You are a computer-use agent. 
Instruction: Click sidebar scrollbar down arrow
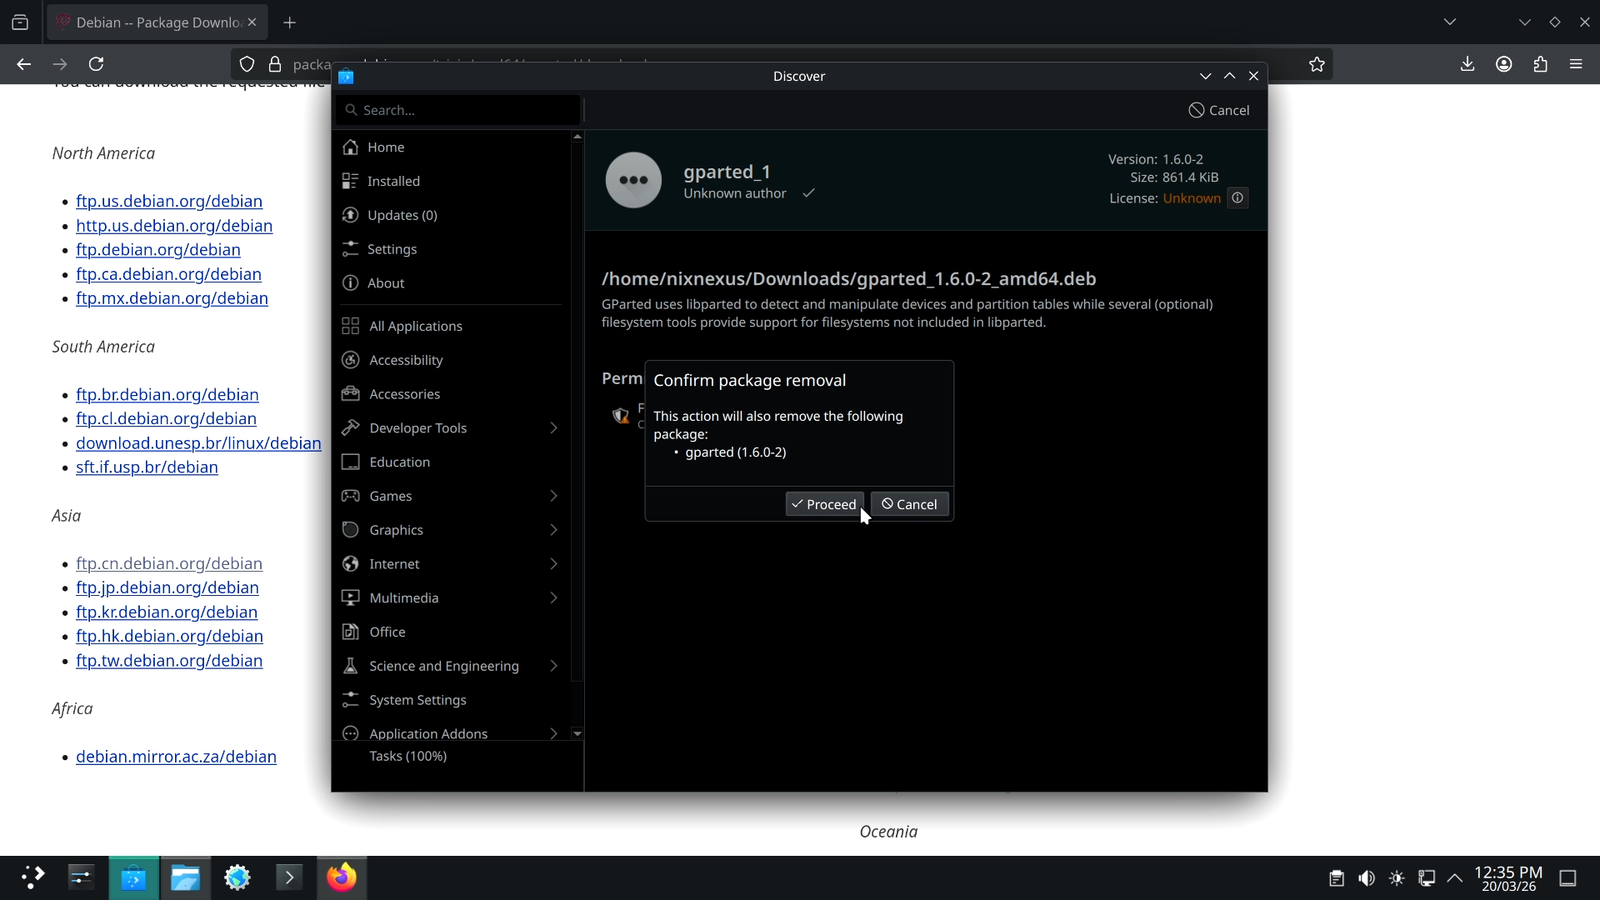(577, 734)
